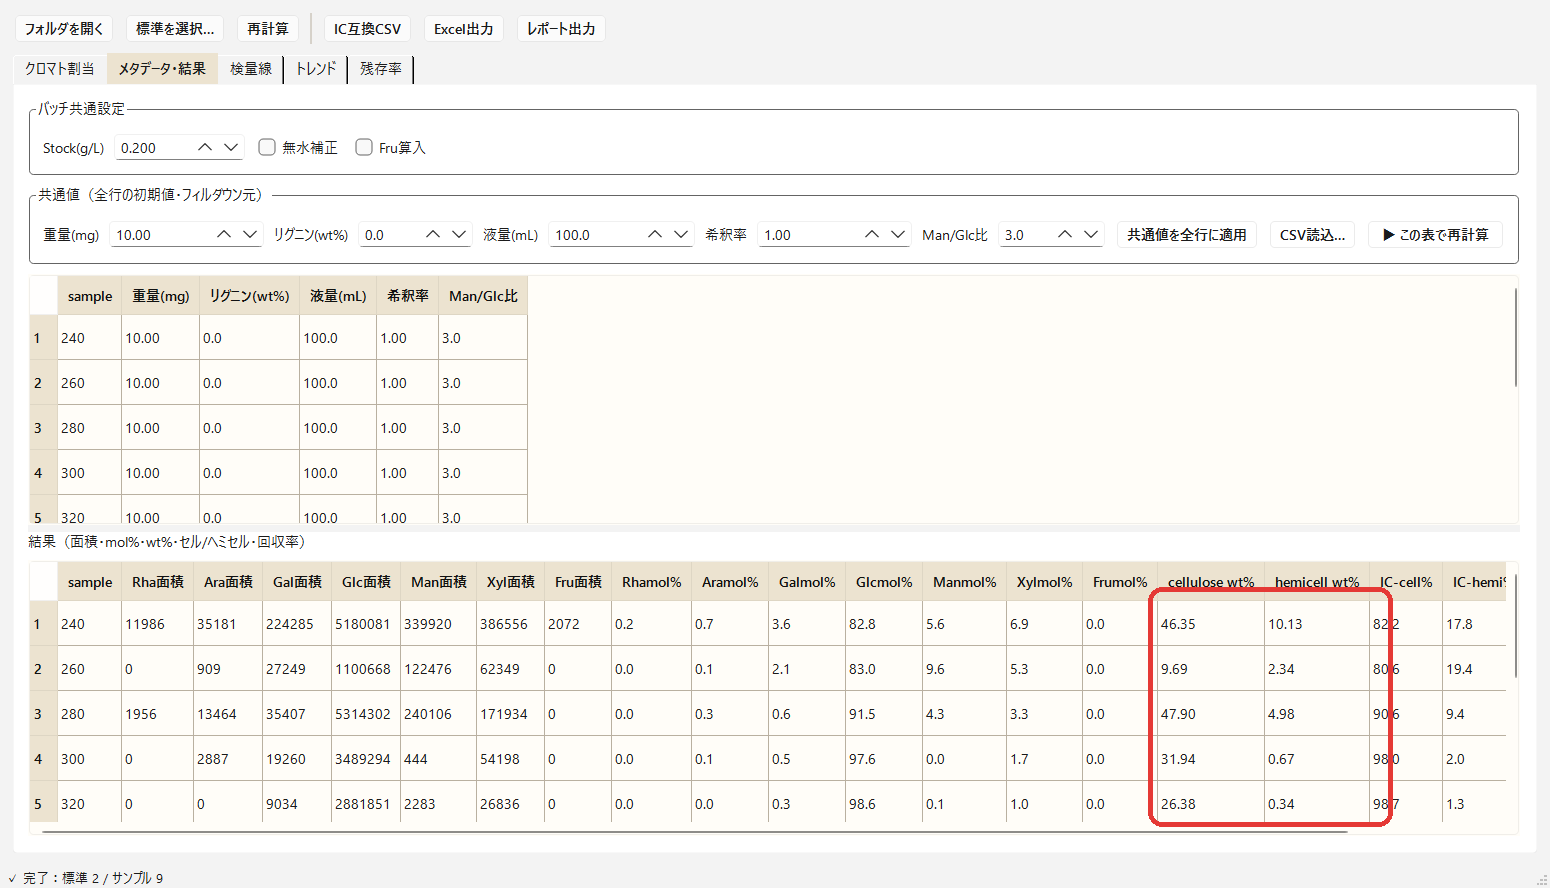The height and width of the screenshot is (888, 1550).
Task: Increase 重量(mg) with its up arrow
Action: (224, 234)
